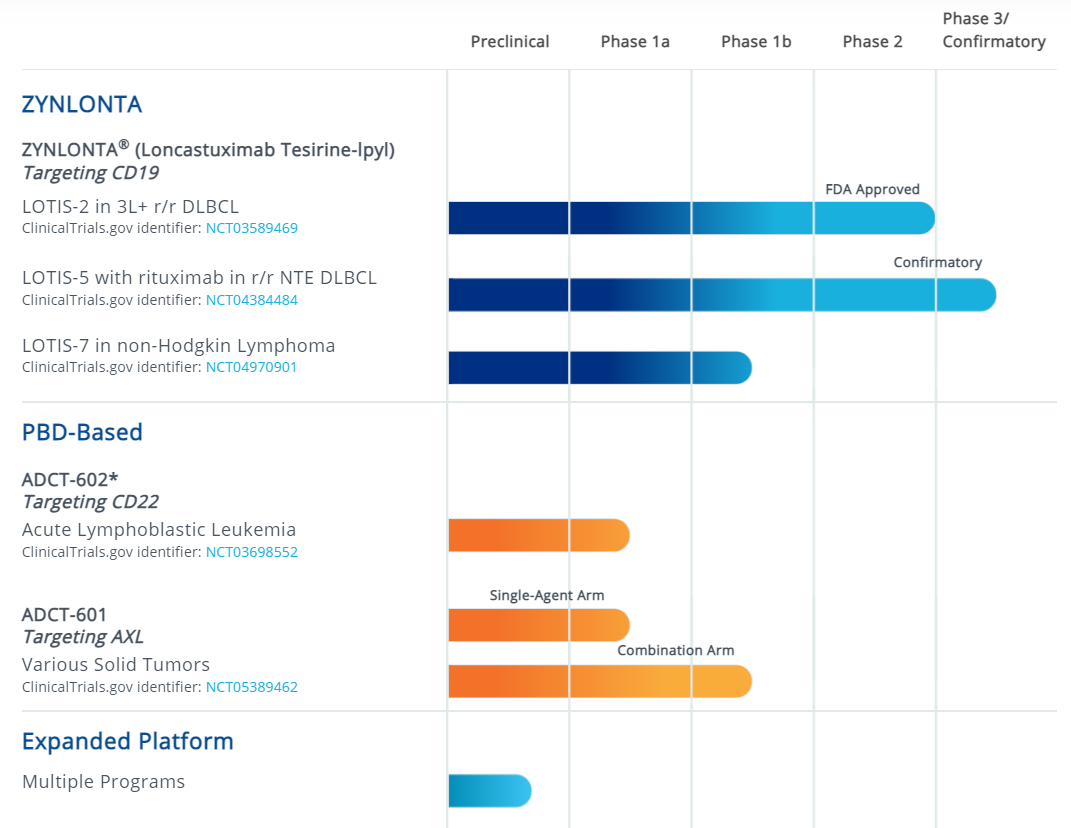Click the FDA Approved label
The height and width of the screenshot is (828, 1071).
pos(872,189)
